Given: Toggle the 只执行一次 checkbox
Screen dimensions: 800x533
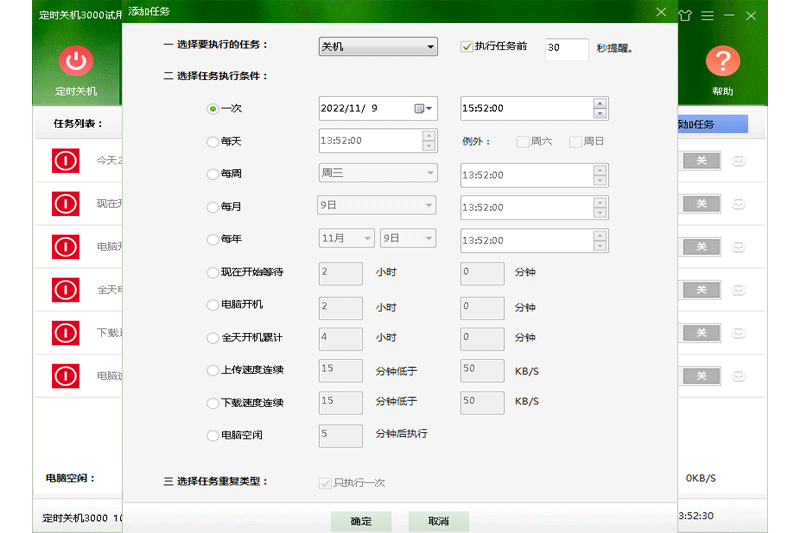Looking at the screenshot, I should [x=325, y=483].
